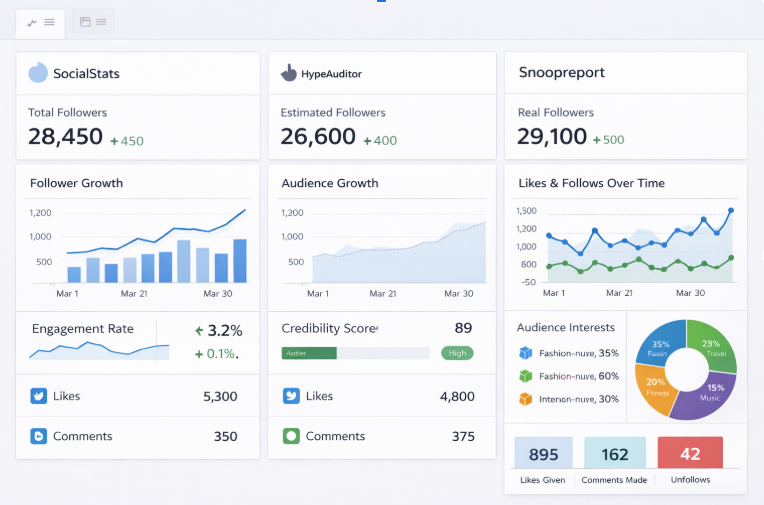Click the SocialStats logo icon

pyautogui.click(x=38, y=72)
